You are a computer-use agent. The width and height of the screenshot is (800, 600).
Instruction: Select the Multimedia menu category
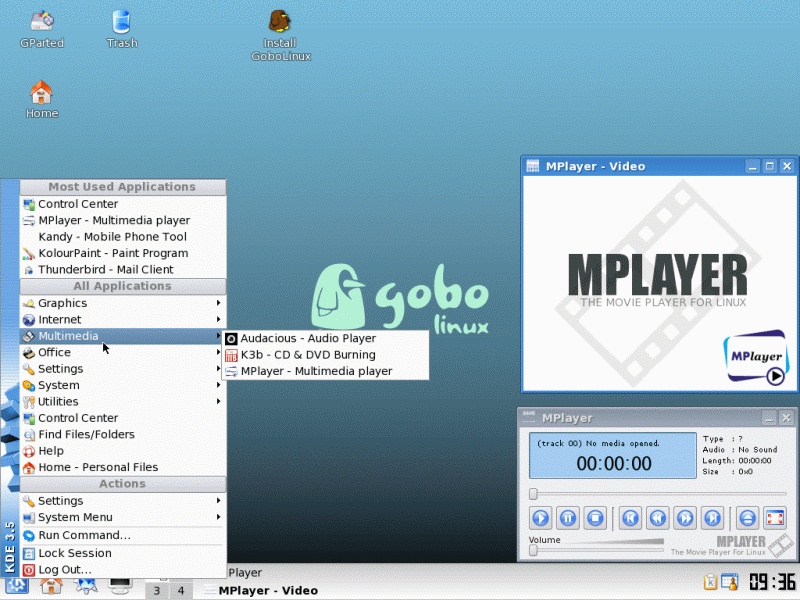[123, 336]
